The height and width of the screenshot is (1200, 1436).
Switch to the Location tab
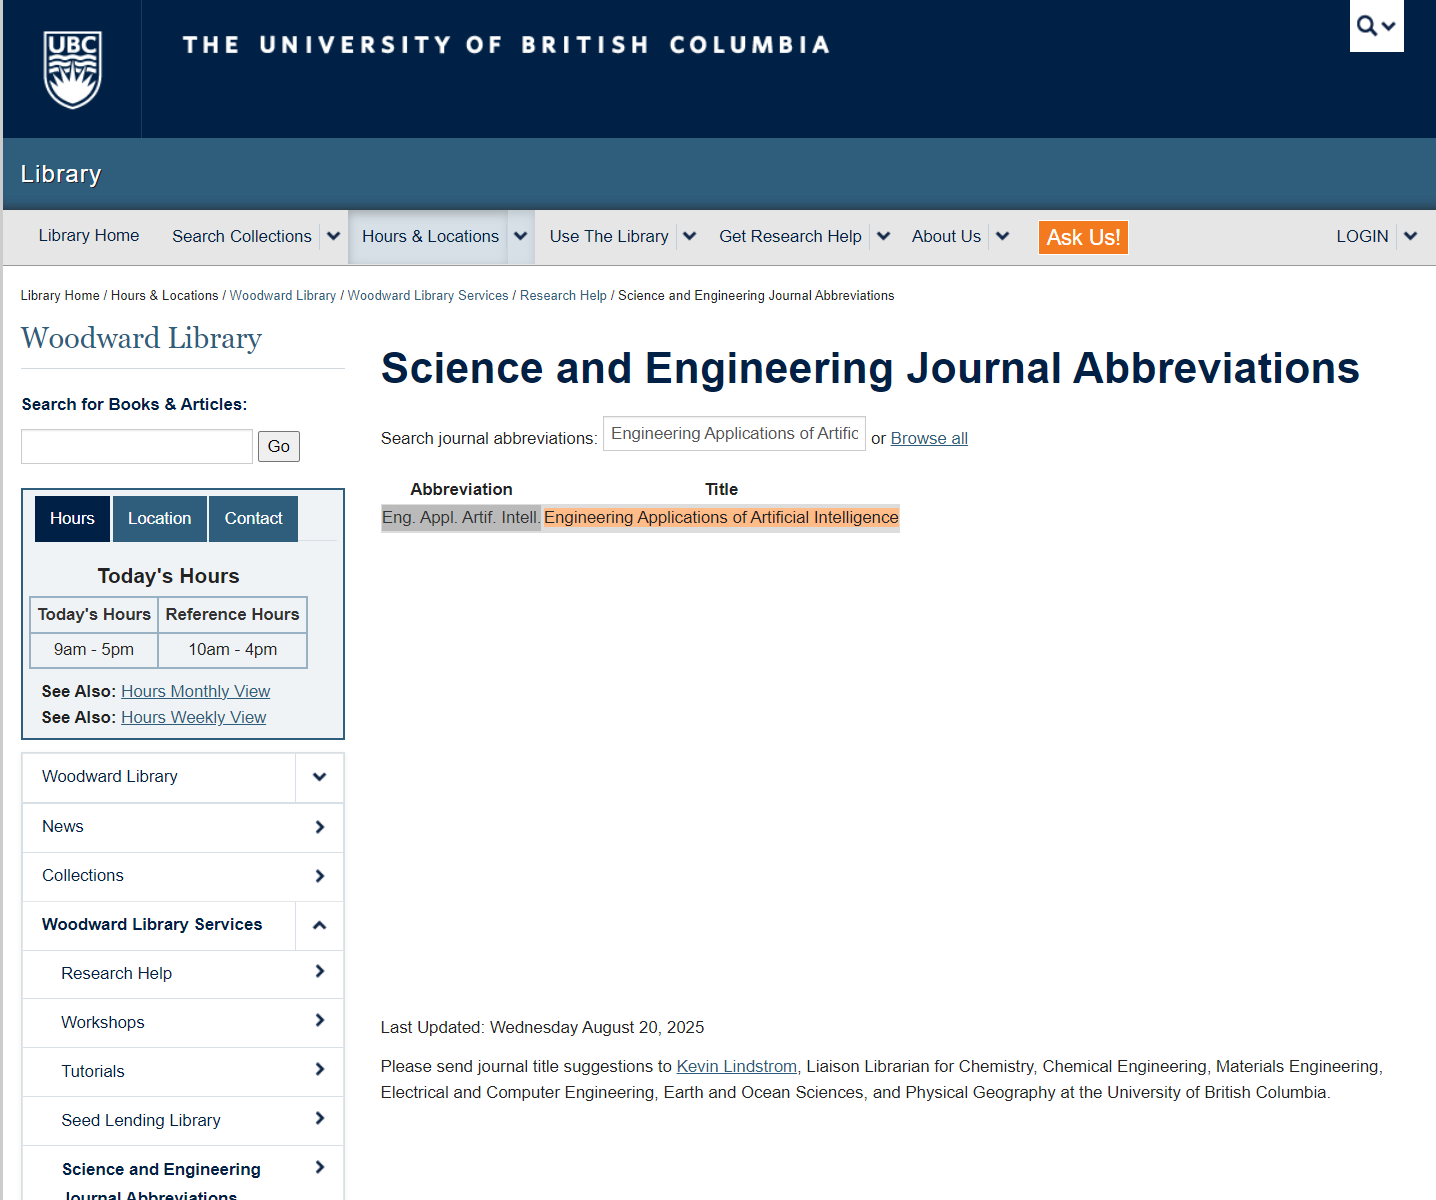(159, 519)
